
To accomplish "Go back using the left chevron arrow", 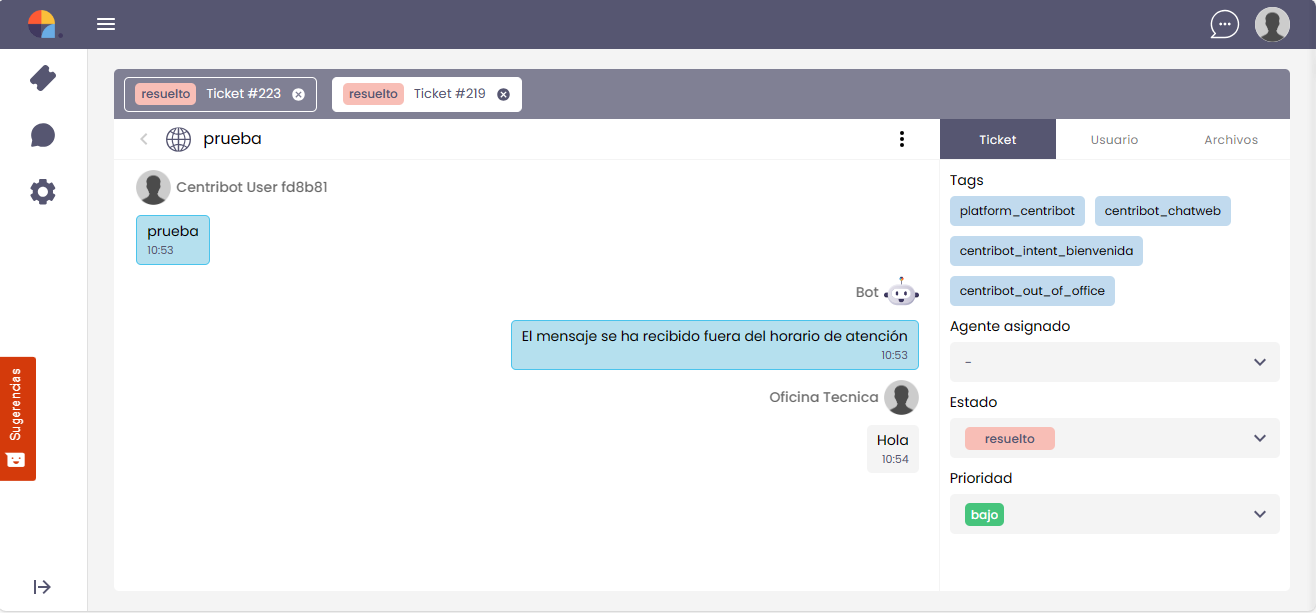I will point(144,139).
